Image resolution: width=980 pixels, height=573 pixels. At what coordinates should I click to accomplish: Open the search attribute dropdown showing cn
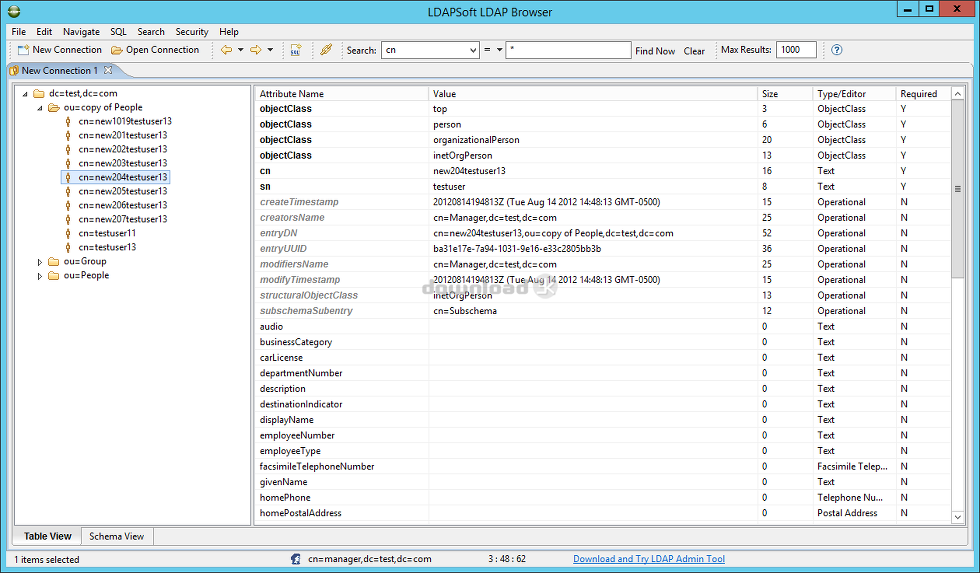[x=473, y=51]
